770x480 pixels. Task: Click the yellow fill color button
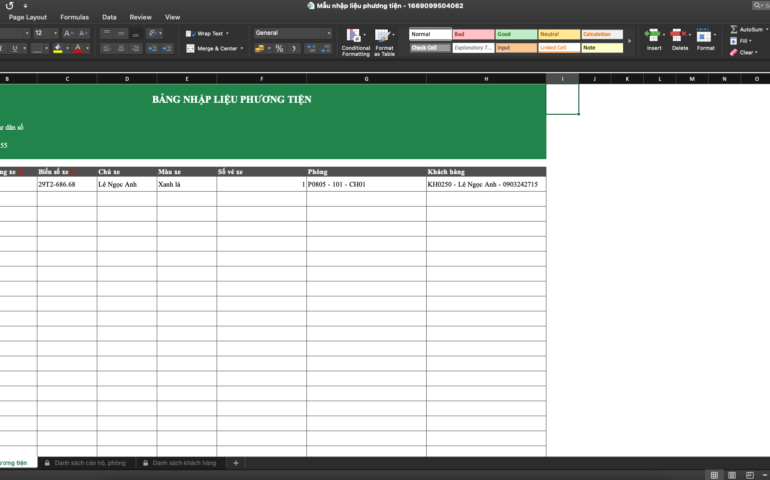58,48
